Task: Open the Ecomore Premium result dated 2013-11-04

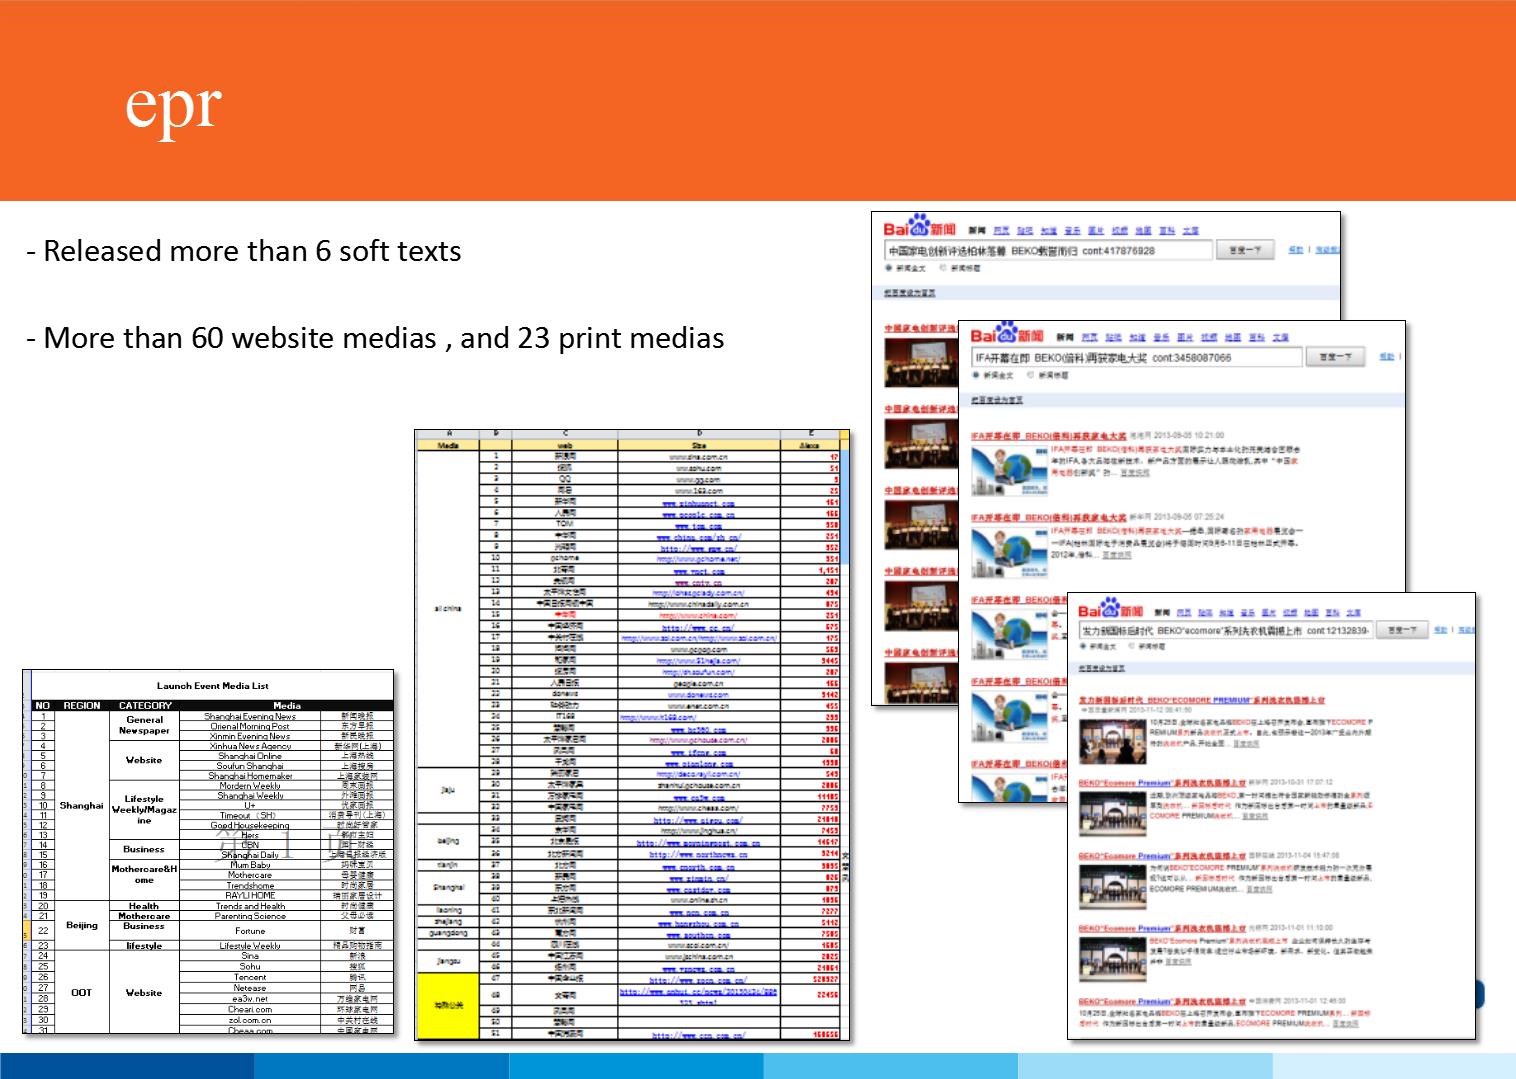Action: click(x=1162, y=856)
